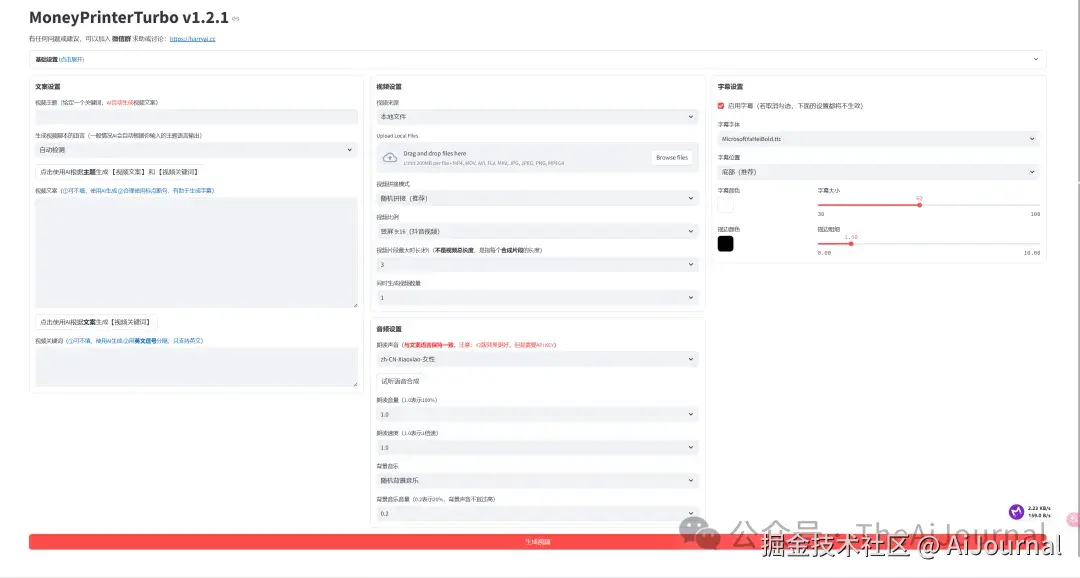The image size is (1080, 578).
Task: Click the chevron on the basic settings bar
Action: coord(1035,59)
